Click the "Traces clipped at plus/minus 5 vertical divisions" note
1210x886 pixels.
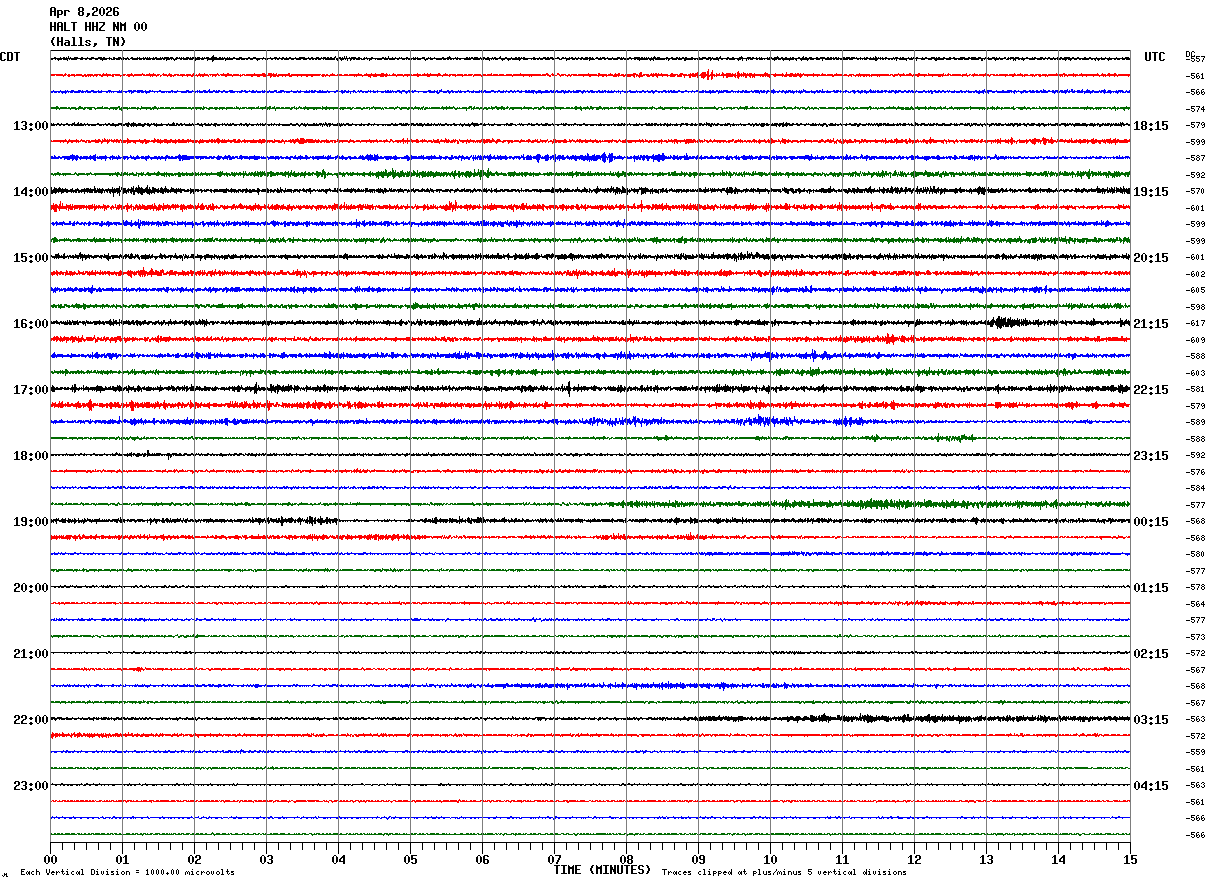click(x=784, y=873)
